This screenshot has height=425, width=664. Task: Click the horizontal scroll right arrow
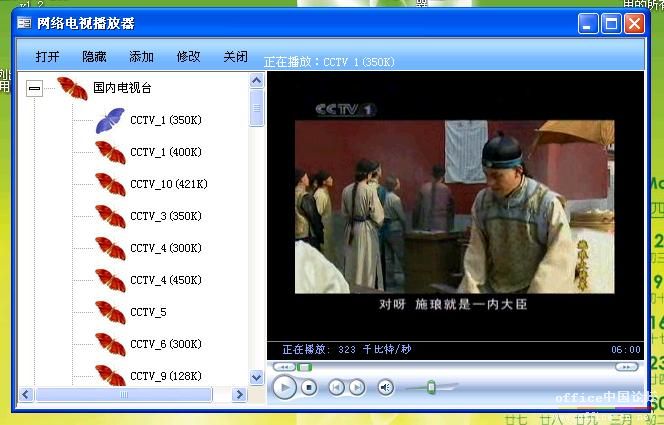point(239,395)
